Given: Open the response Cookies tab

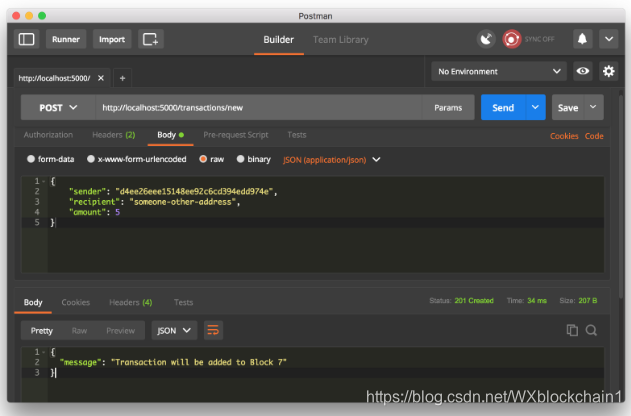Looking at the screenshot, I should click(x=76, y=302).
